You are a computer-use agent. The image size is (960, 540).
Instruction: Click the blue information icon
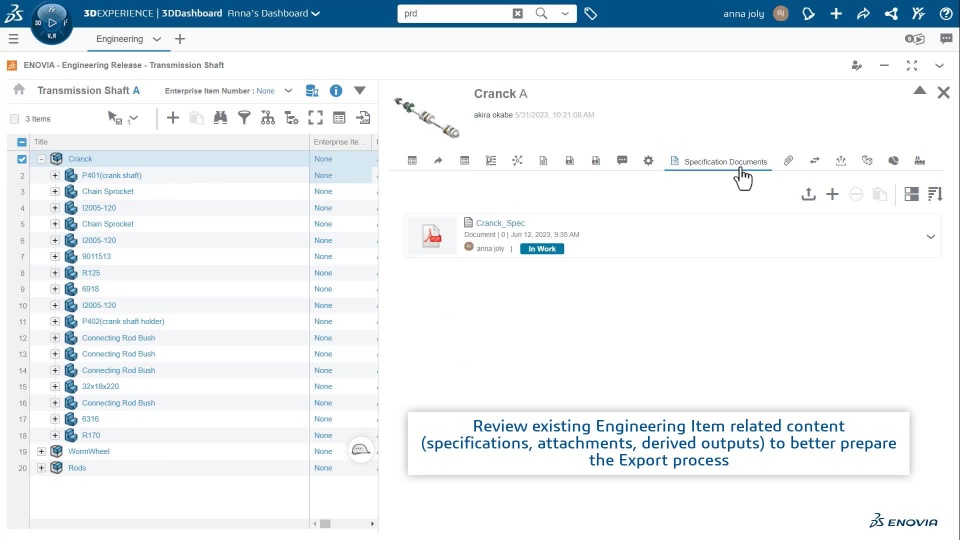[x=336, y=91]
